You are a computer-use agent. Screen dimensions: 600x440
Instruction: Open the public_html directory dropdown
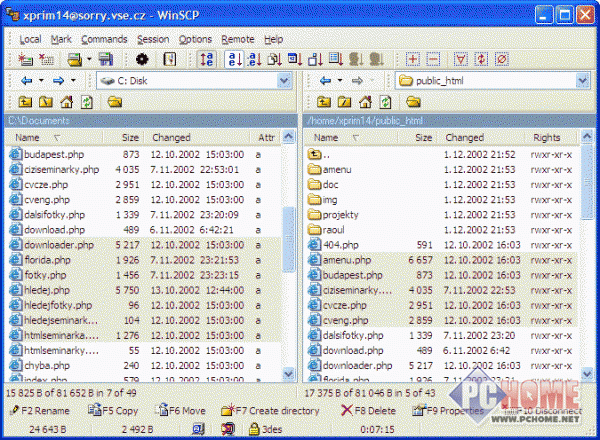583,81
